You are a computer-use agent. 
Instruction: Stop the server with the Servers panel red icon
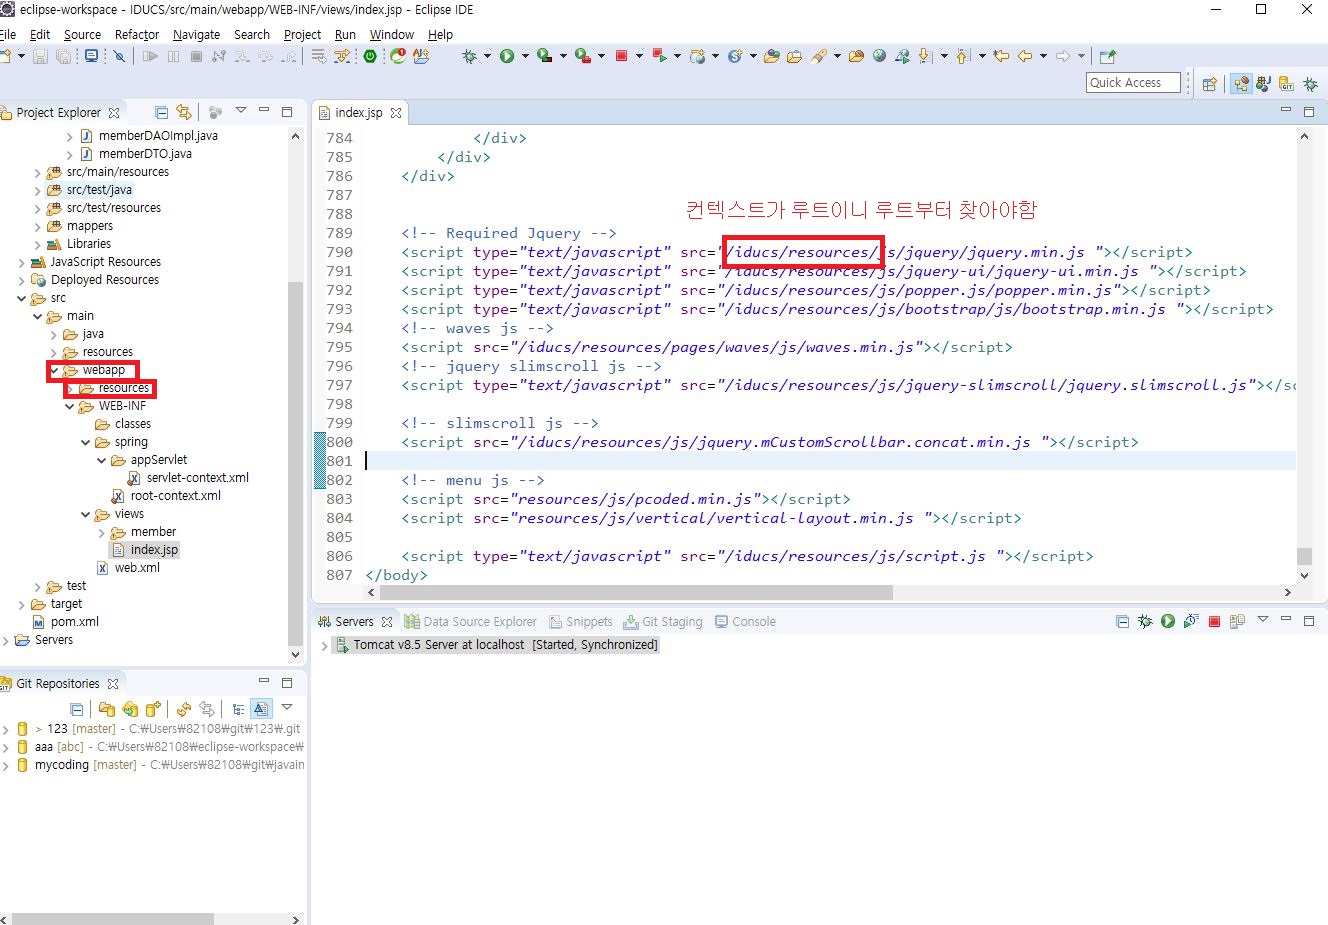(1214, 621)
